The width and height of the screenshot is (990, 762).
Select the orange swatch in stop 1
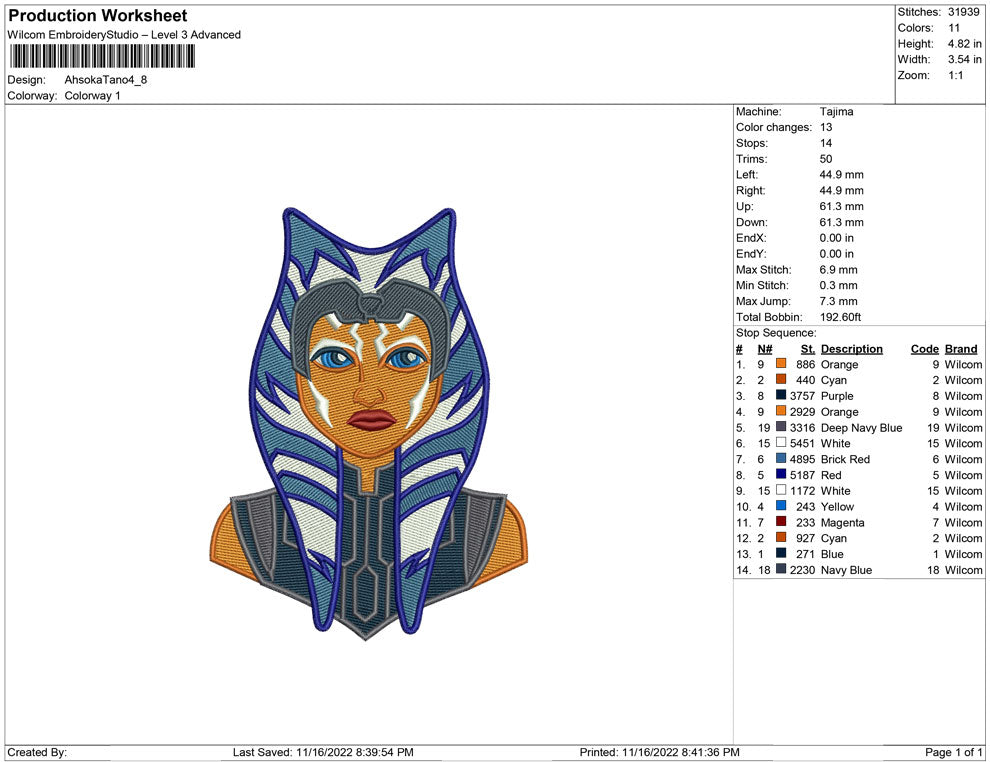(781, 364)
